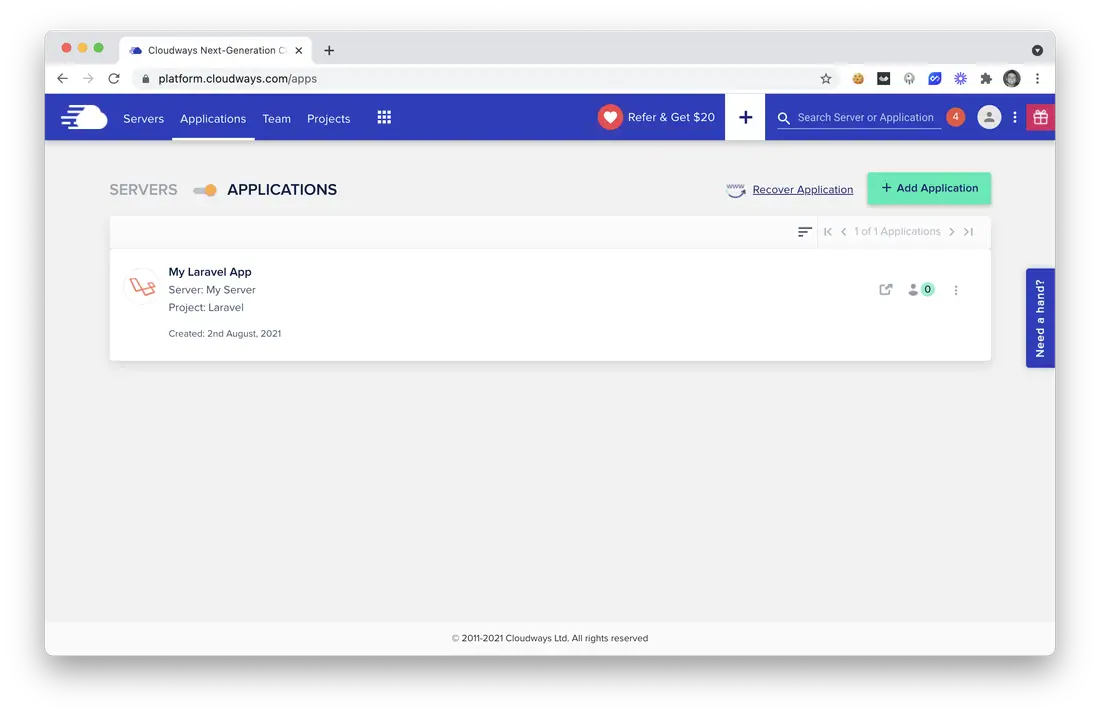The image size is (1100, 715).
Task: Go to next page of applications
Action: coord(951,232)
